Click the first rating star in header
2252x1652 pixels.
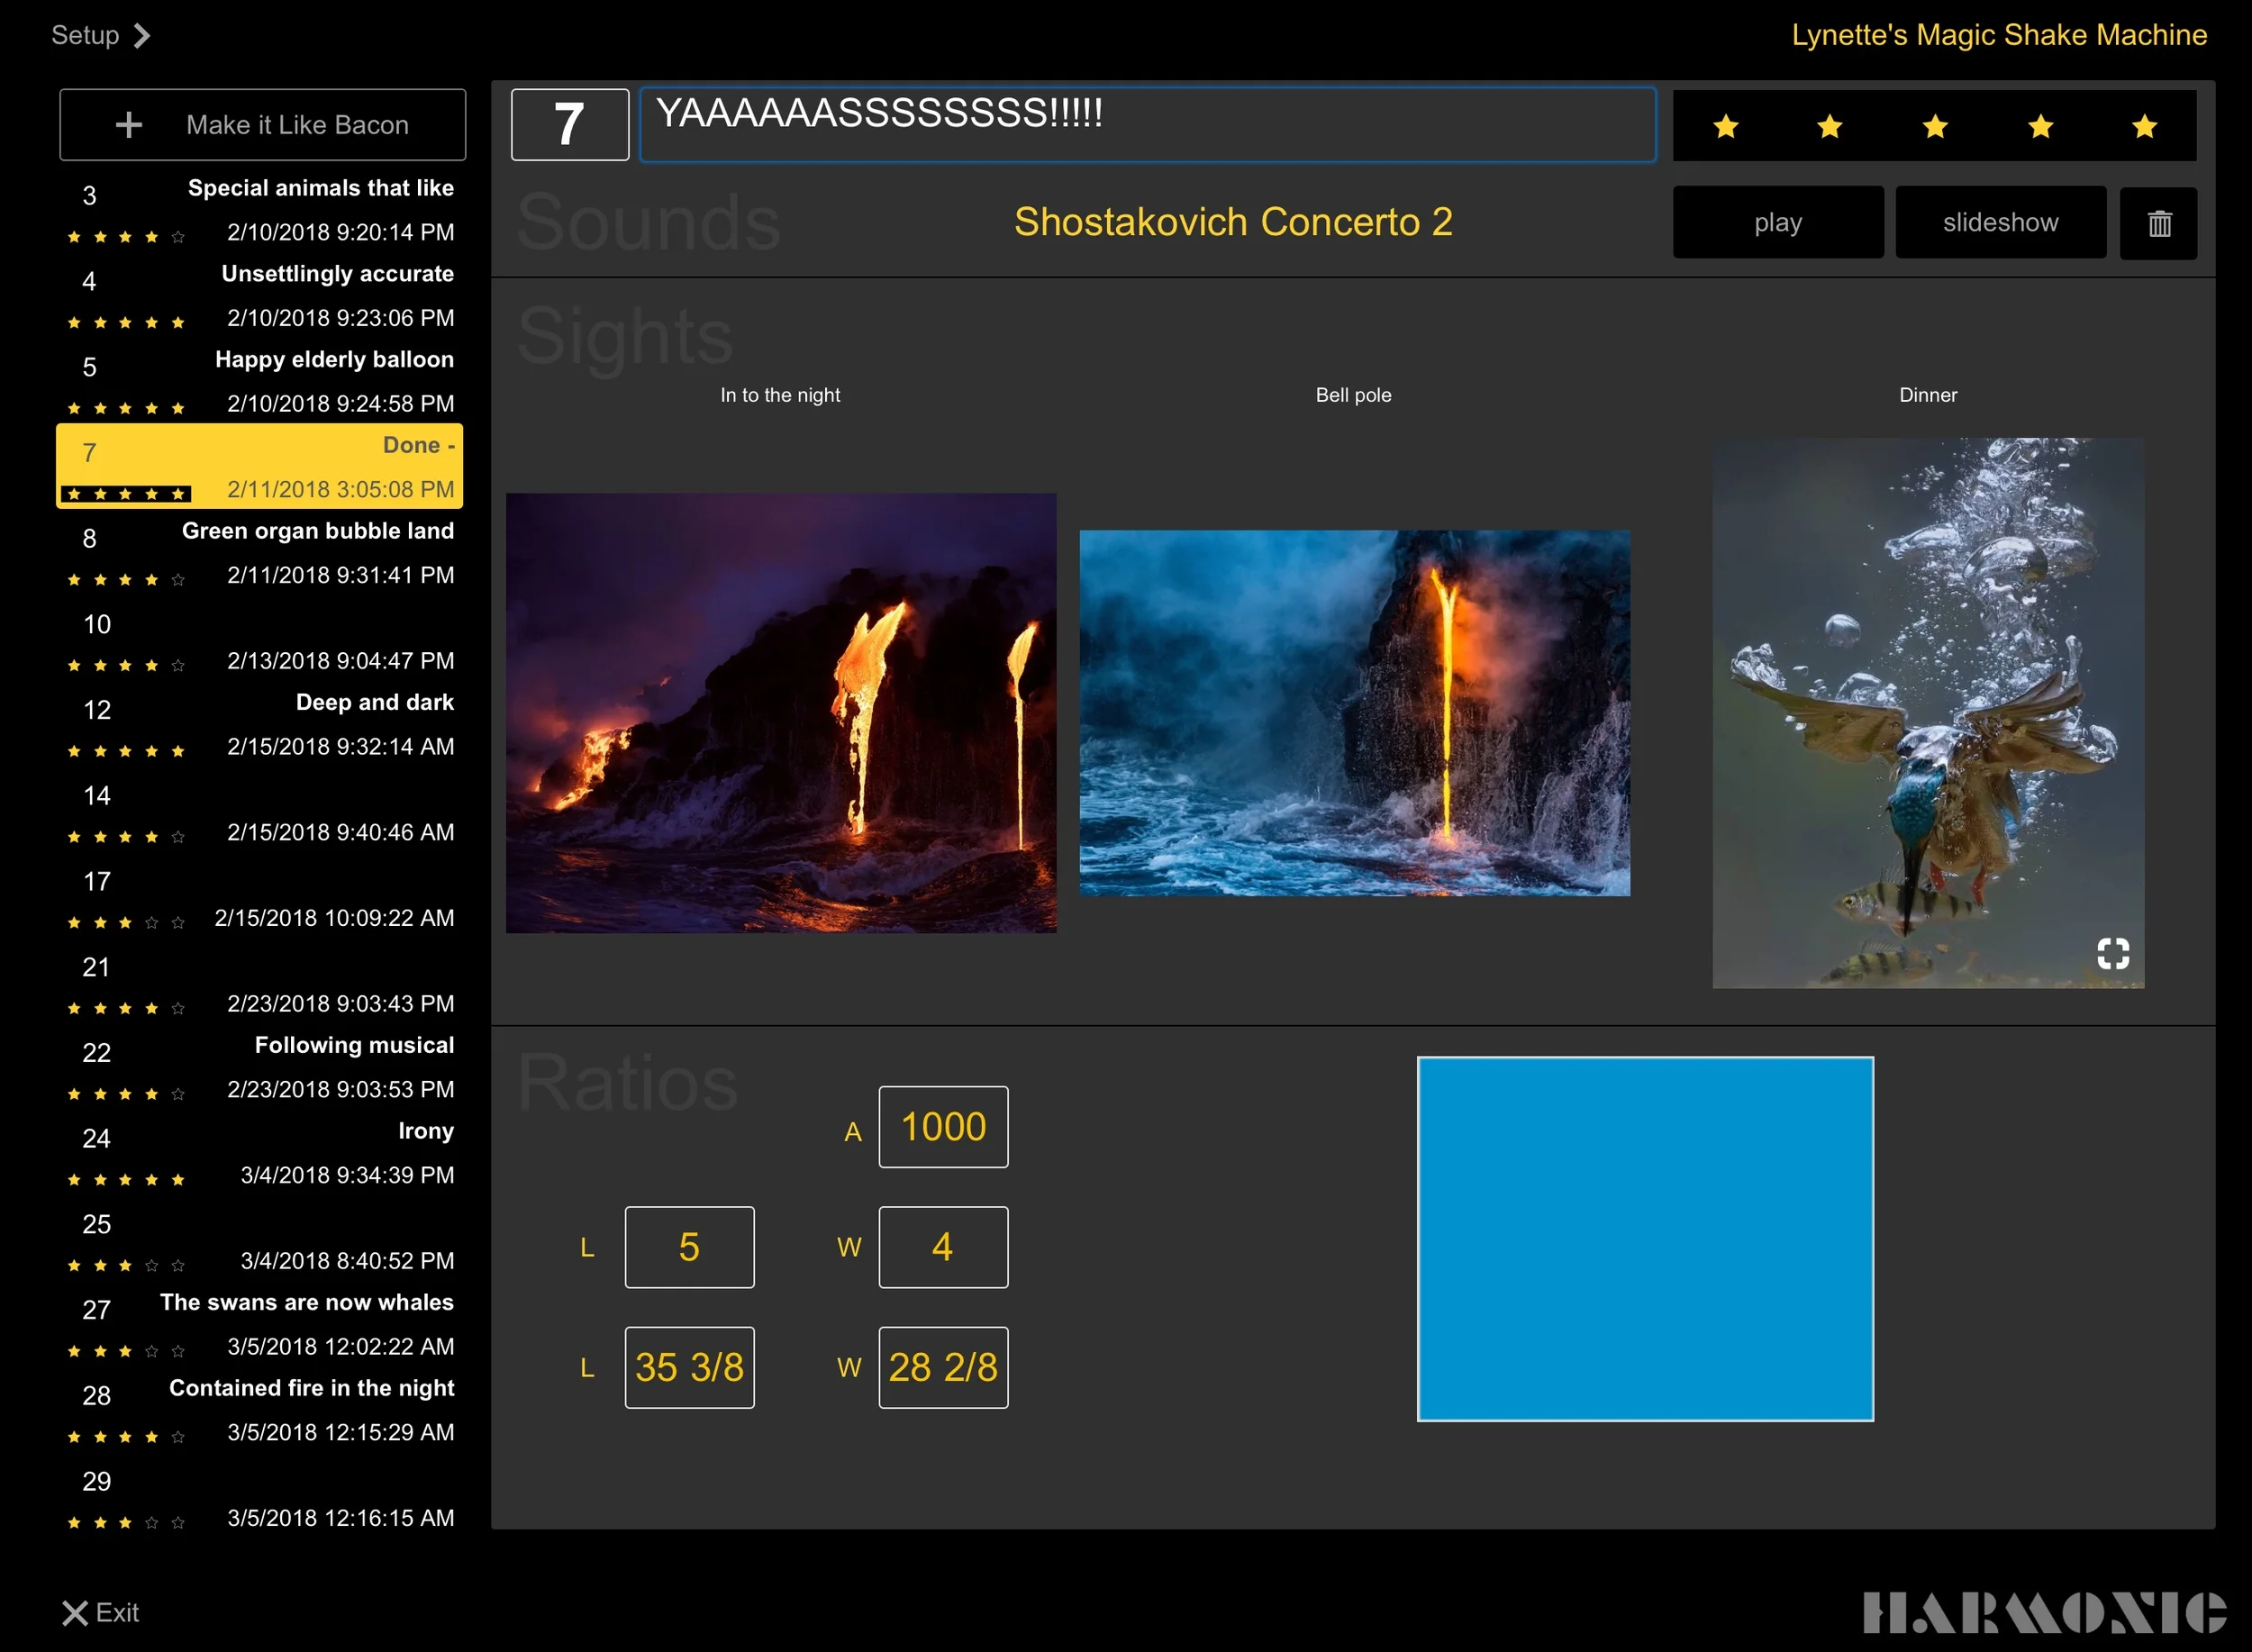coord(1725,127)
